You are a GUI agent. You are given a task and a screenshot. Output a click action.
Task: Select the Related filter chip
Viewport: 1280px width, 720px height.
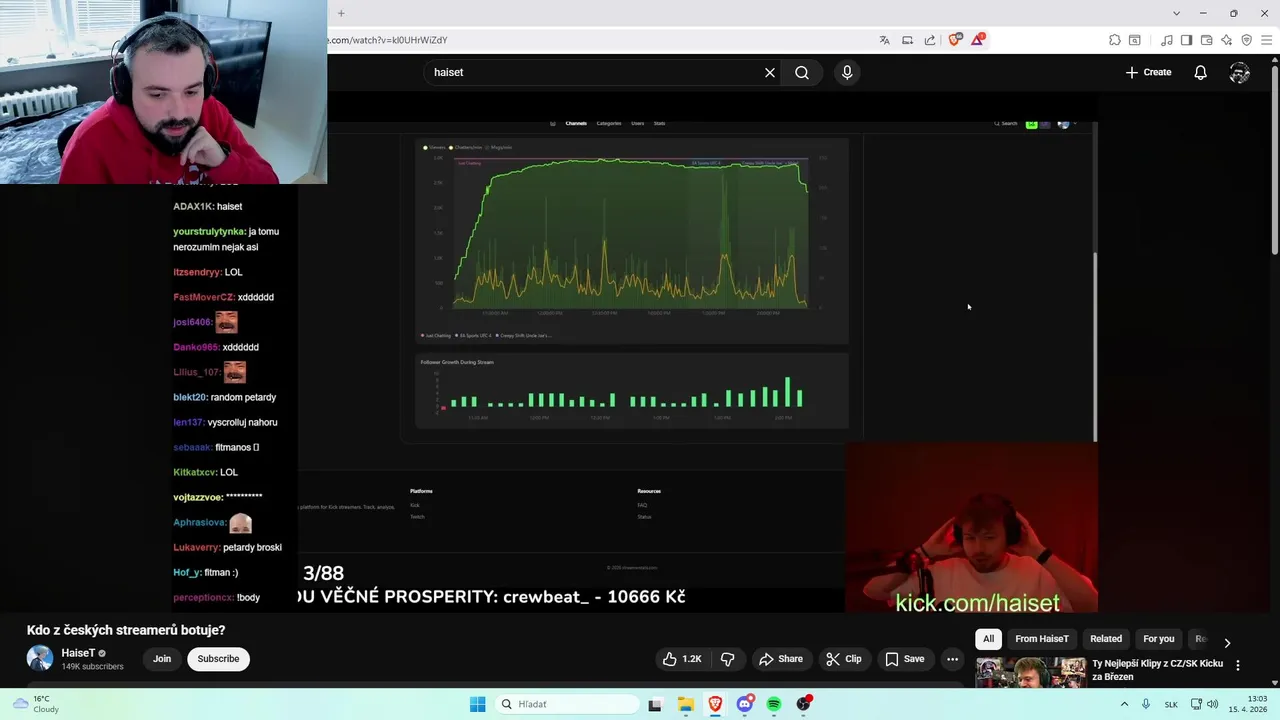[x=1106, y=639]
